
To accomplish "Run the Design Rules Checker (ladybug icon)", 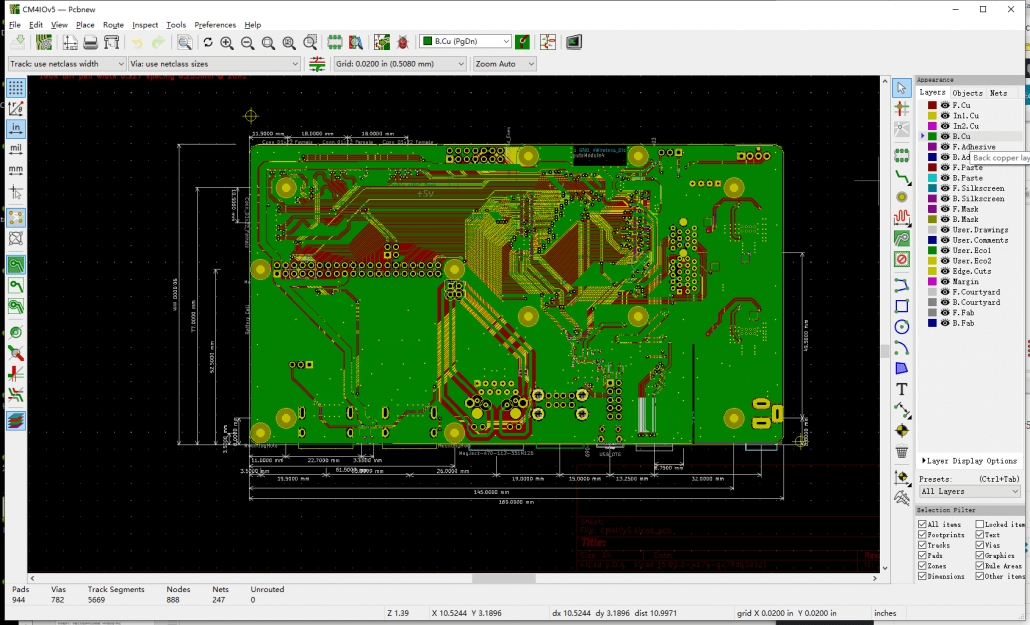I will pyautogui.click(x=401, y=41).
